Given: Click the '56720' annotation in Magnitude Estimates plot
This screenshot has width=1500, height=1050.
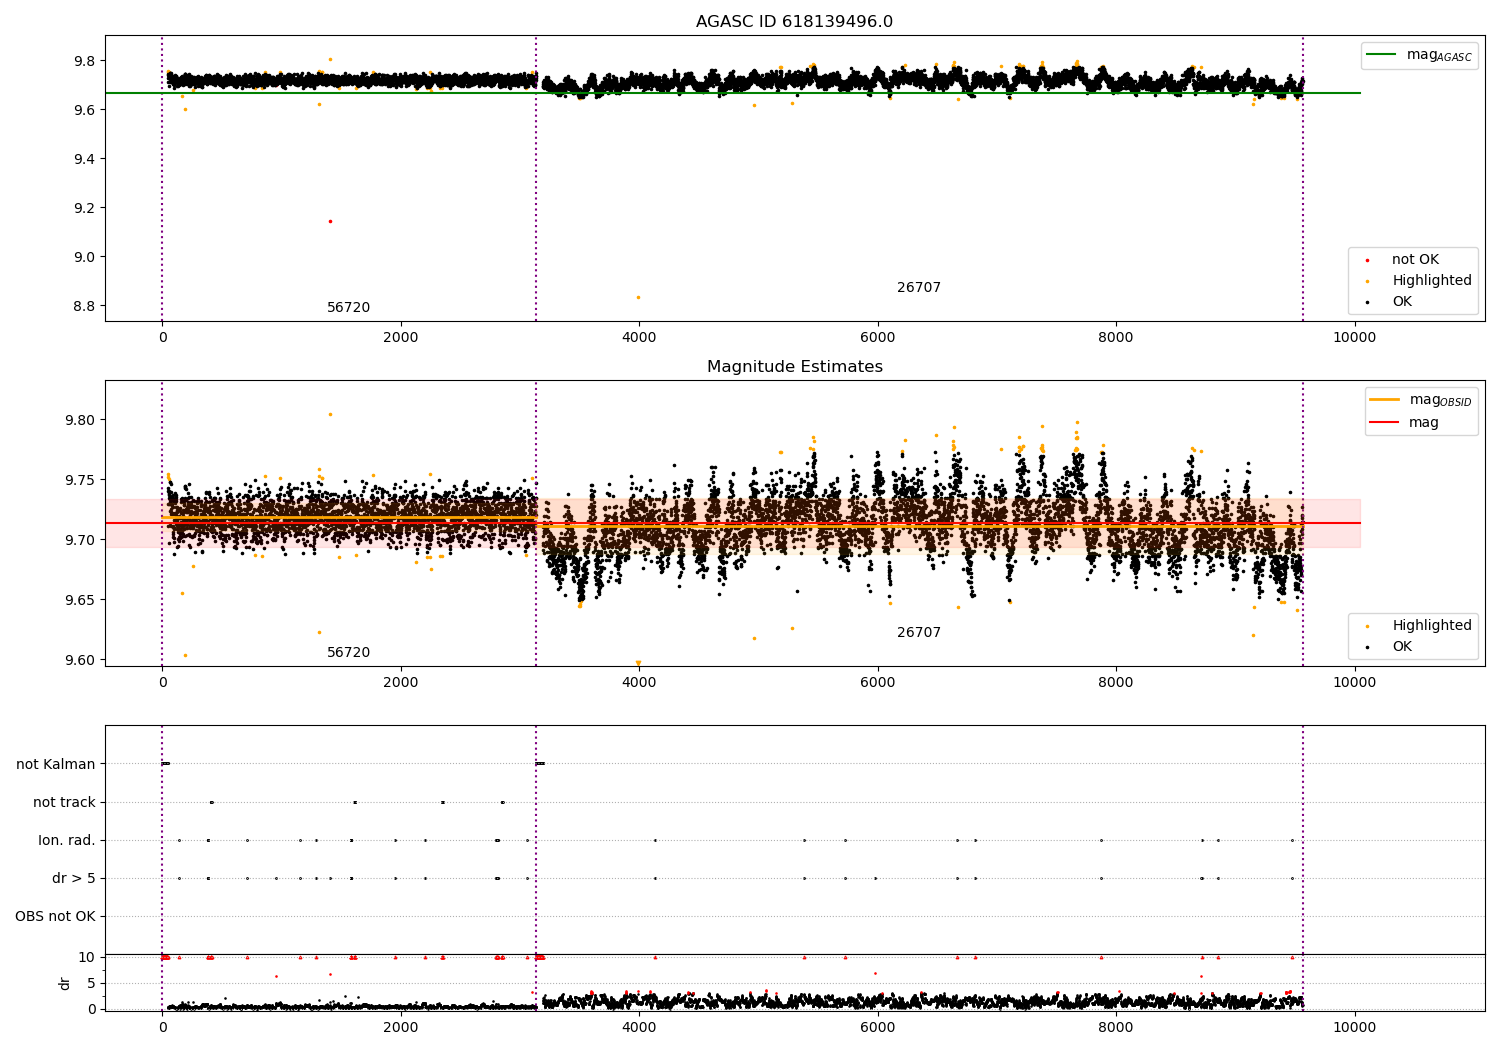Looking at the screenshot, I should [348, 653].
